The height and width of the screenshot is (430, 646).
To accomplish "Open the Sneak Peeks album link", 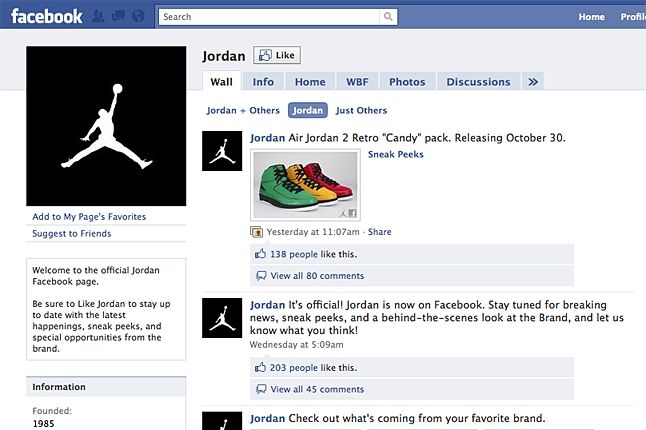I will [x=396, y=154].
